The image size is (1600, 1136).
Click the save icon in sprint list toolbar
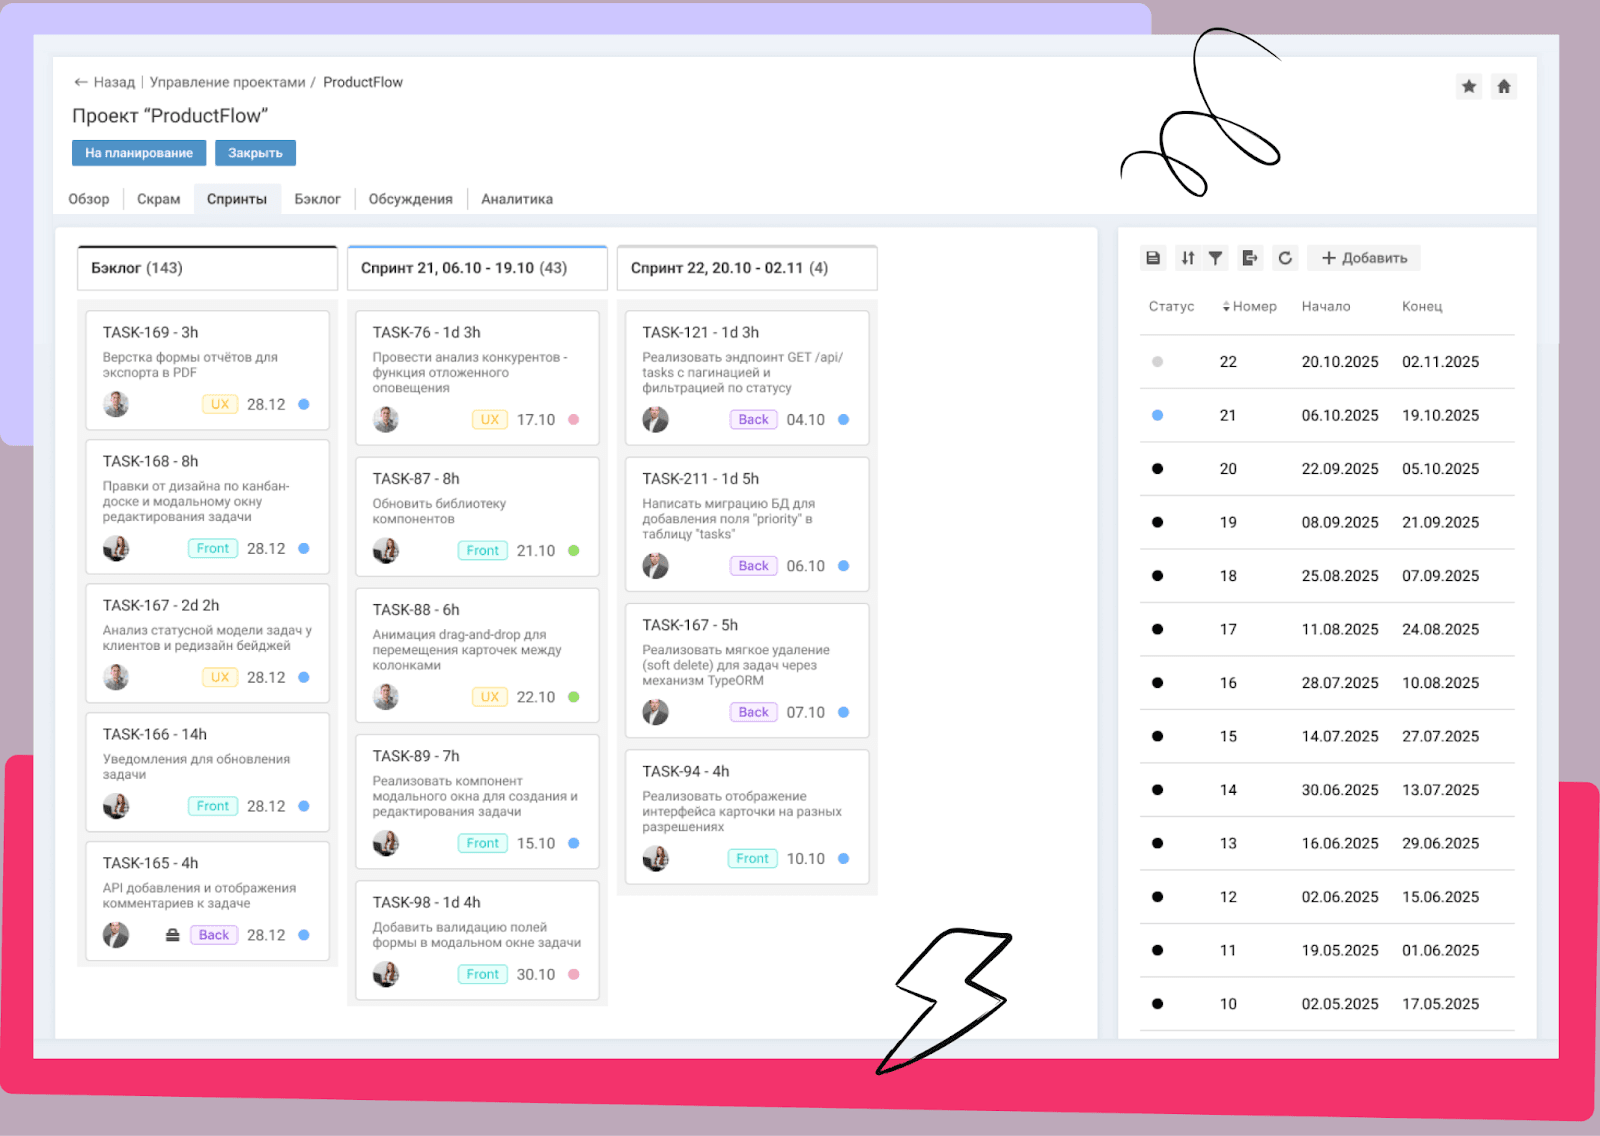[x=1153, y=258]
